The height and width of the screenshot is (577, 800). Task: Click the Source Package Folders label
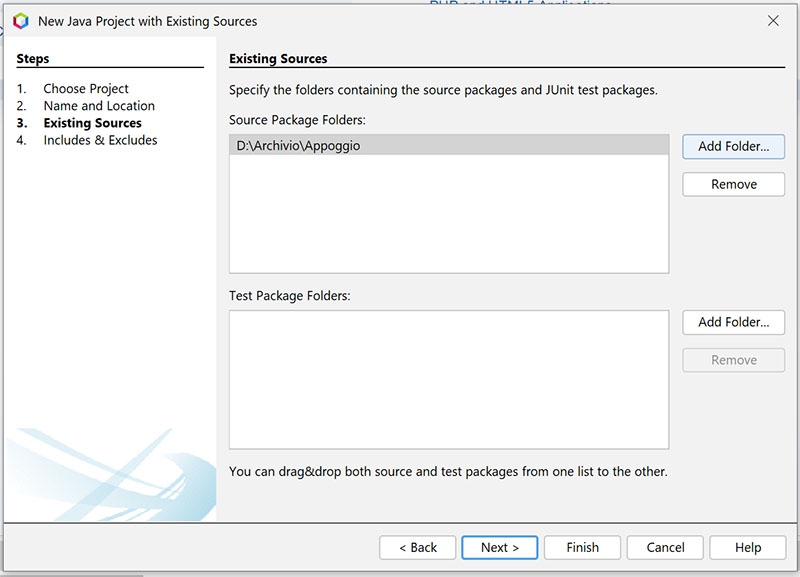point(297,120)
